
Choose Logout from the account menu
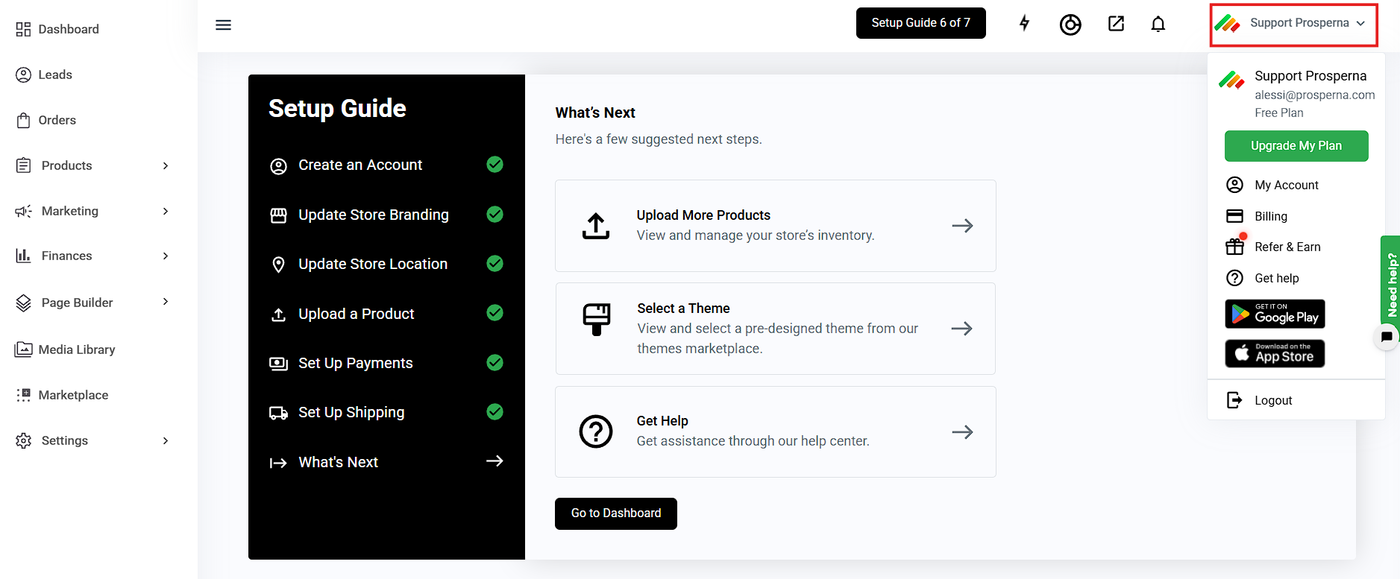coord(1273,400)
